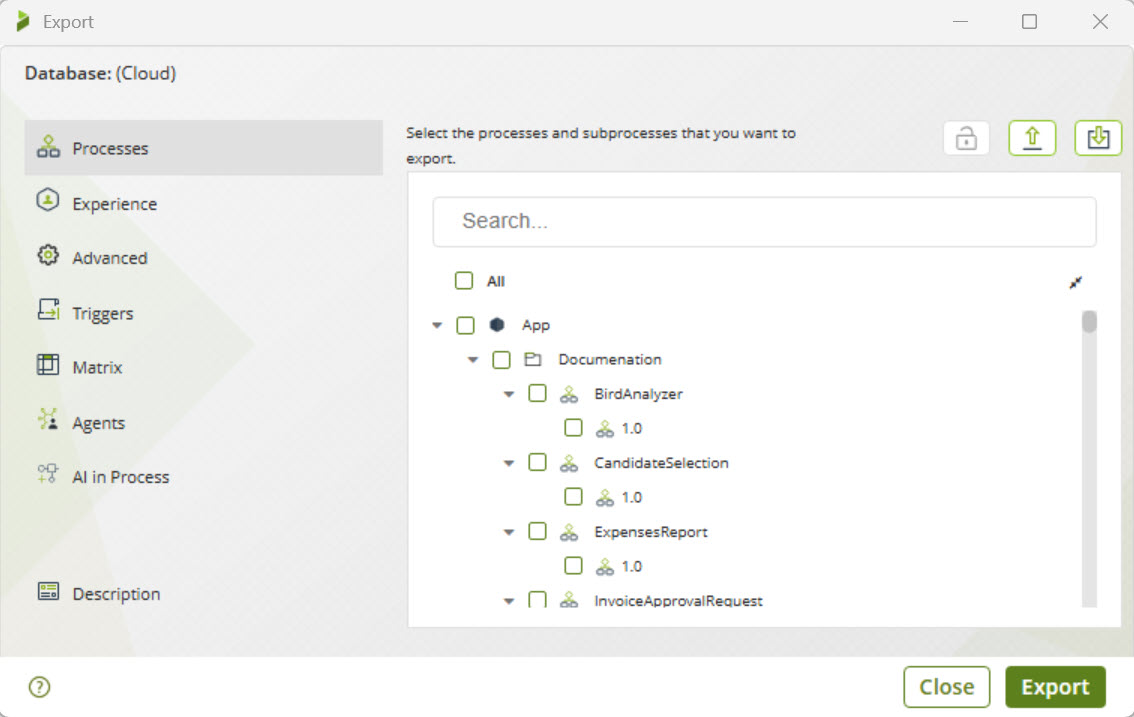Click the process list scrollbar thumb

point(1089,321)
